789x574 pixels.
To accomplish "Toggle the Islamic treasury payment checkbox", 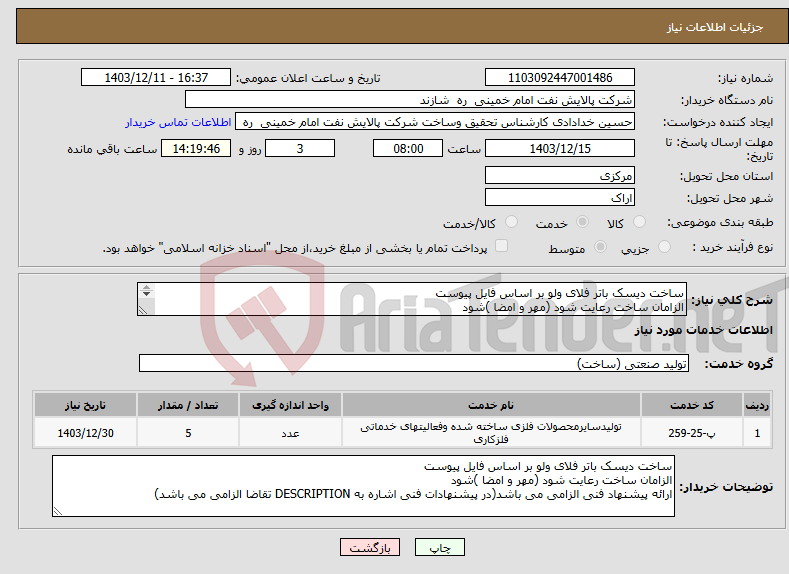I will [501, 245].
